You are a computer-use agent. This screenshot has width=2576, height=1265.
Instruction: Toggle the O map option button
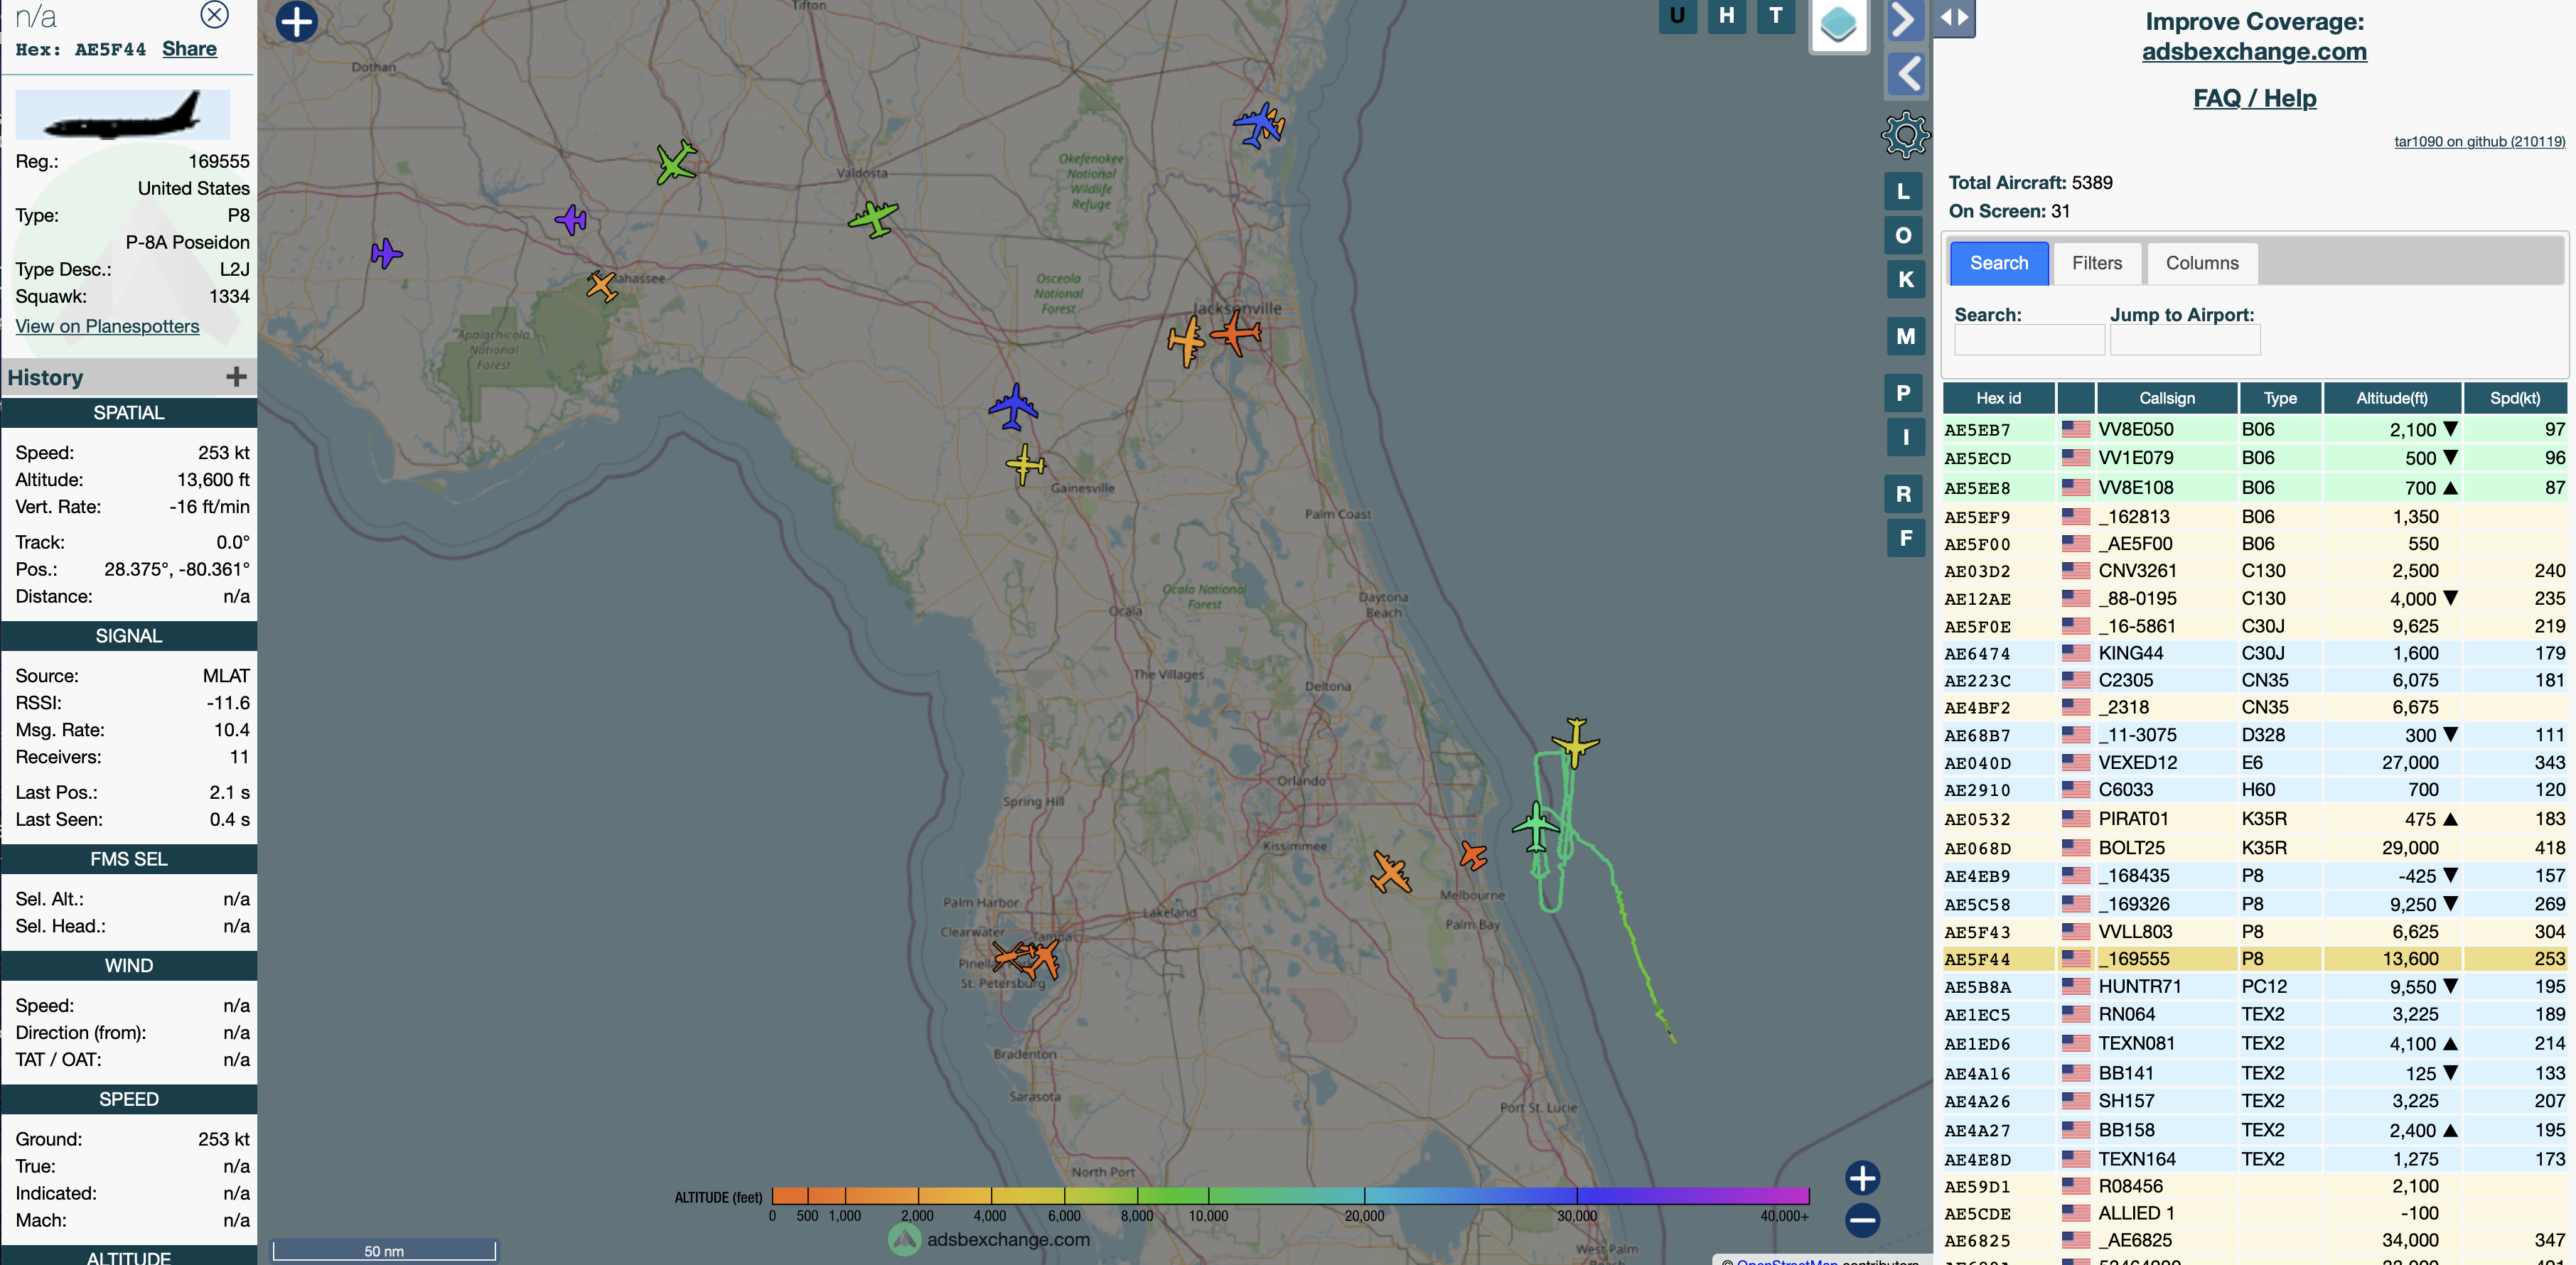tap(1904, 236)
